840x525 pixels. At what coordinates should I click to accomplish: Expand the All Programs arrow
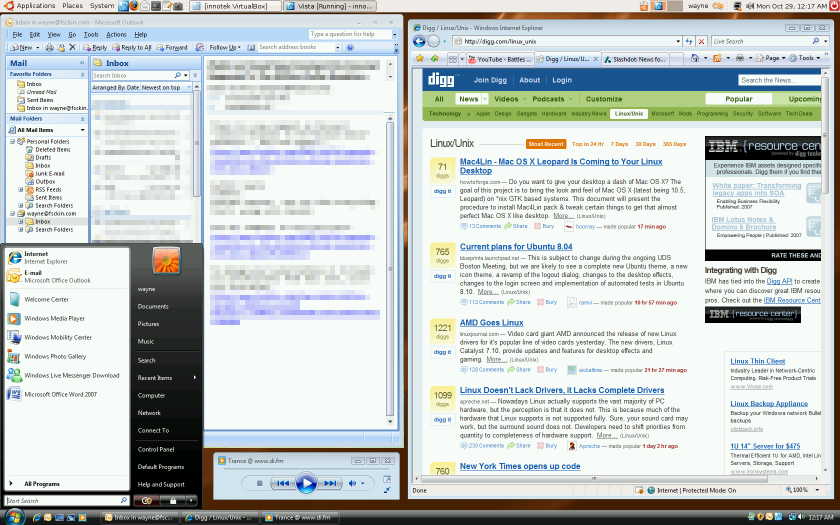point(11,484)
